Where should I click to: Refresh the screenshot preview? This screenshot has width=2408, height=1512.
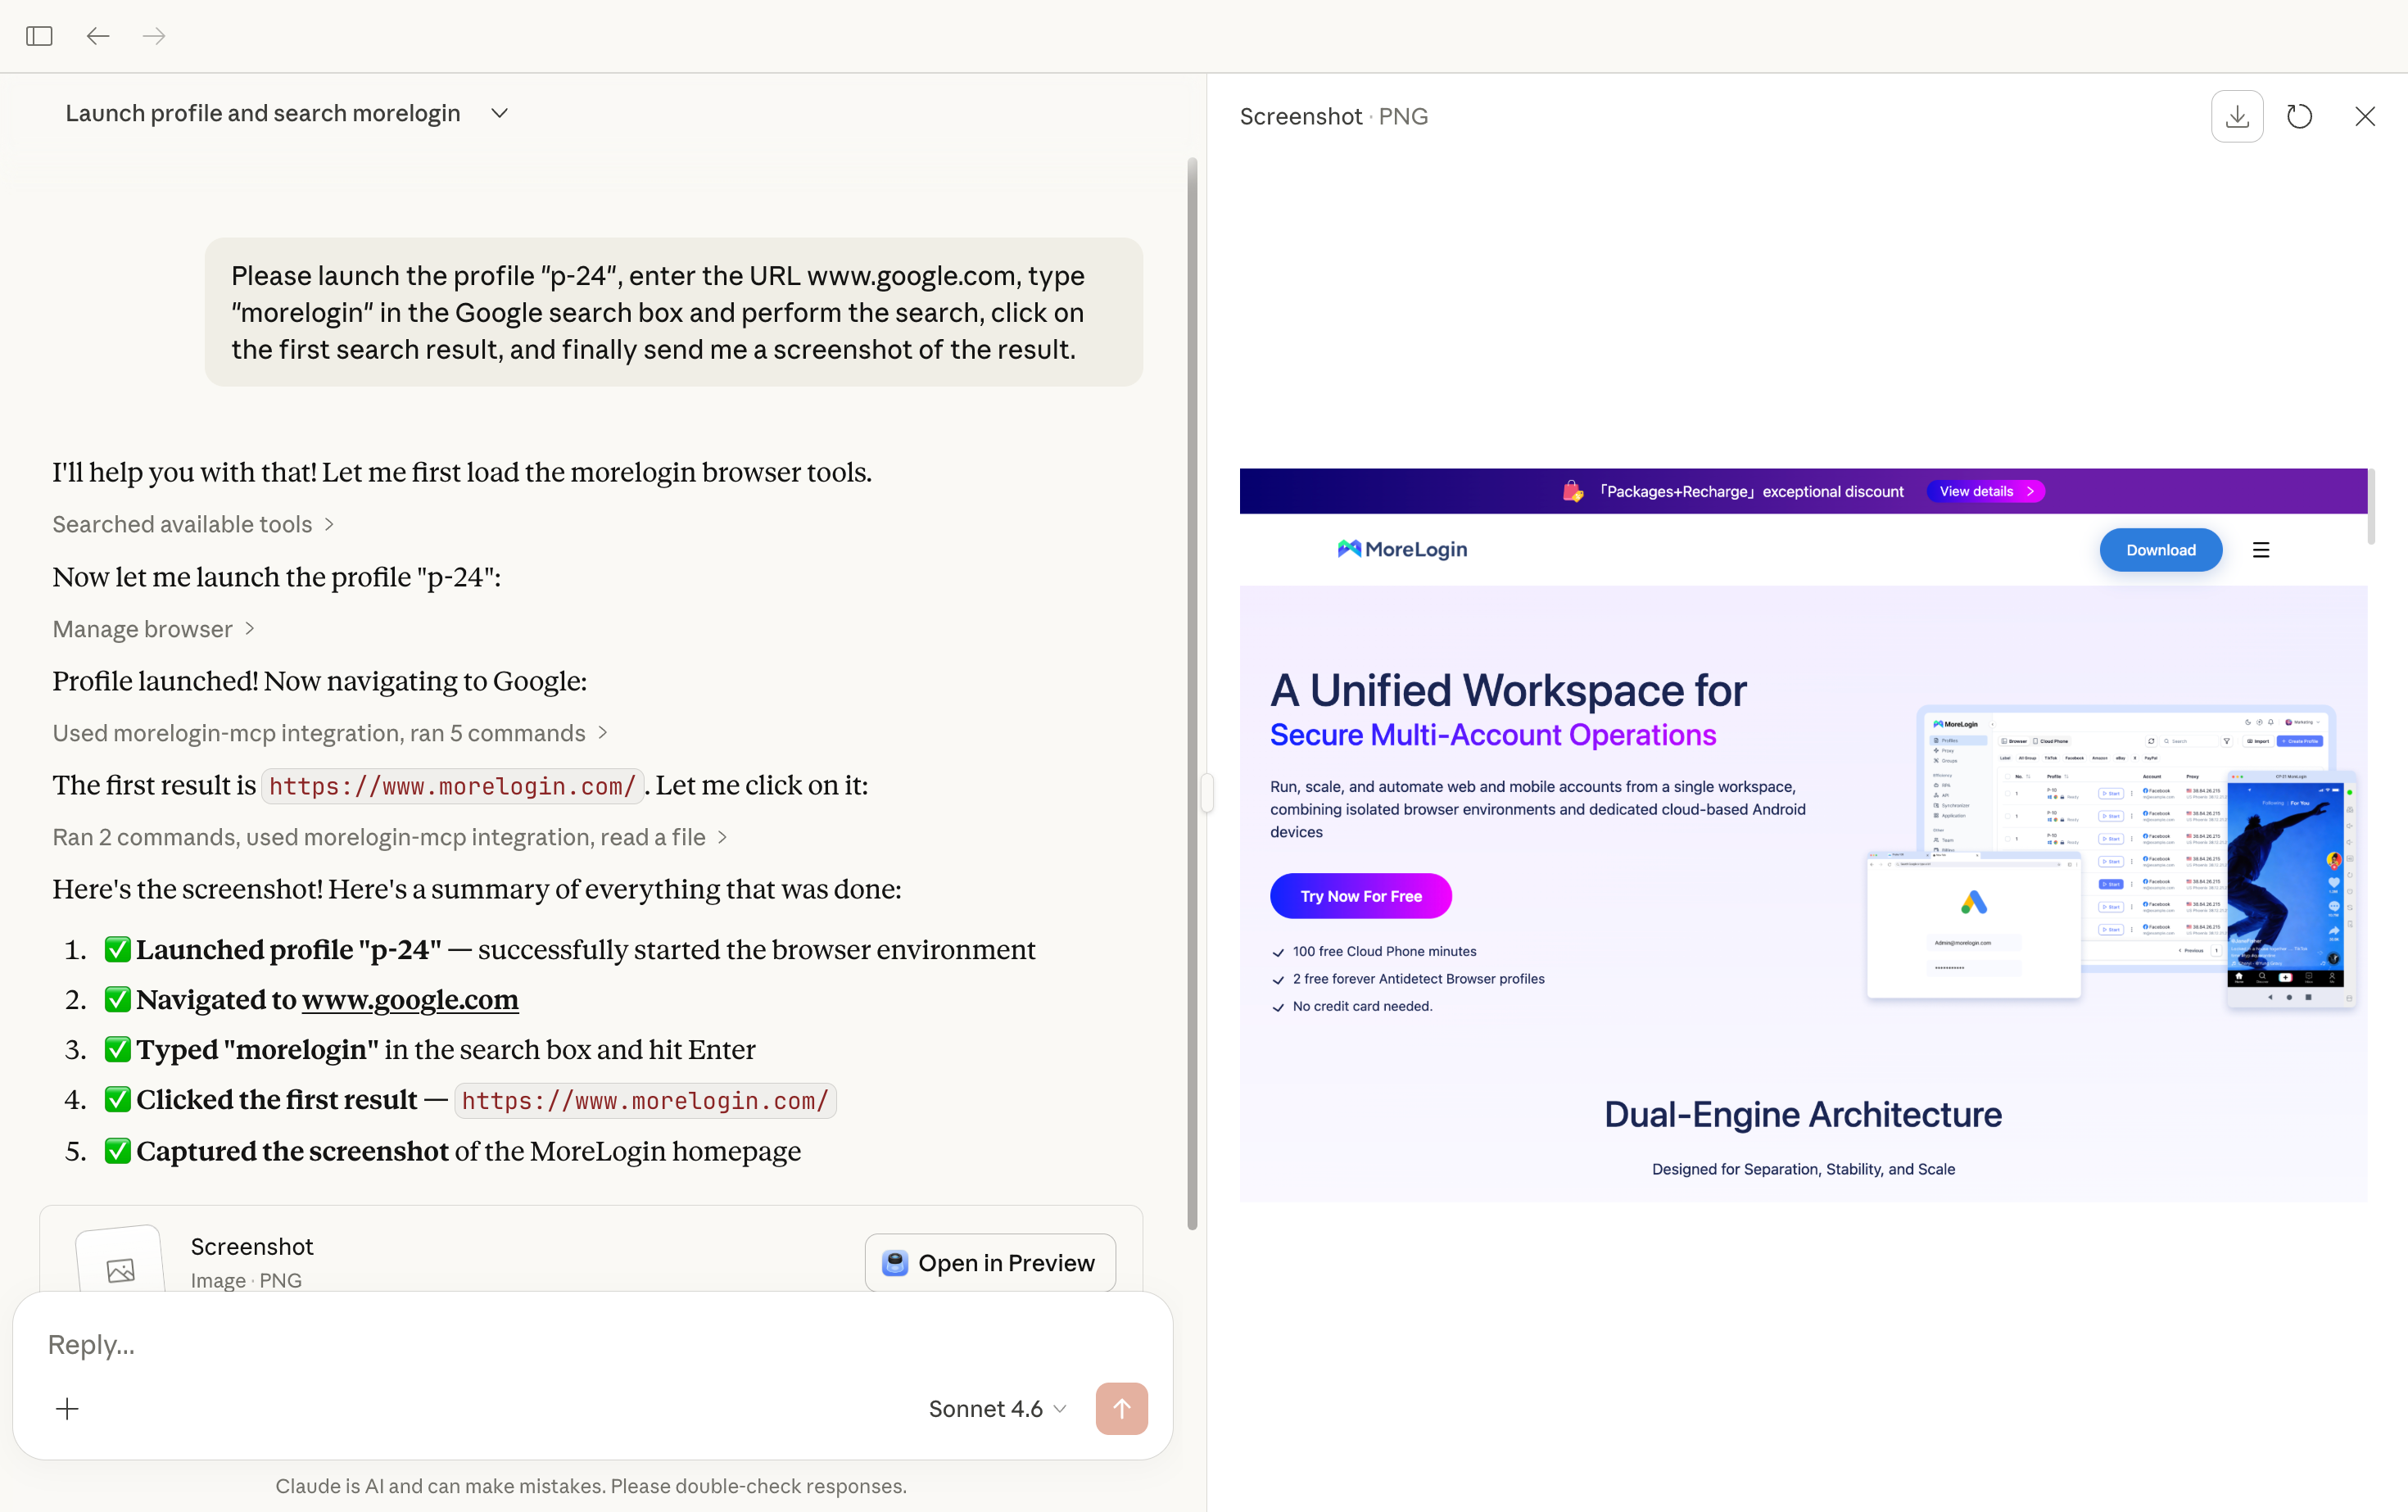click(x=2299, y=116)
